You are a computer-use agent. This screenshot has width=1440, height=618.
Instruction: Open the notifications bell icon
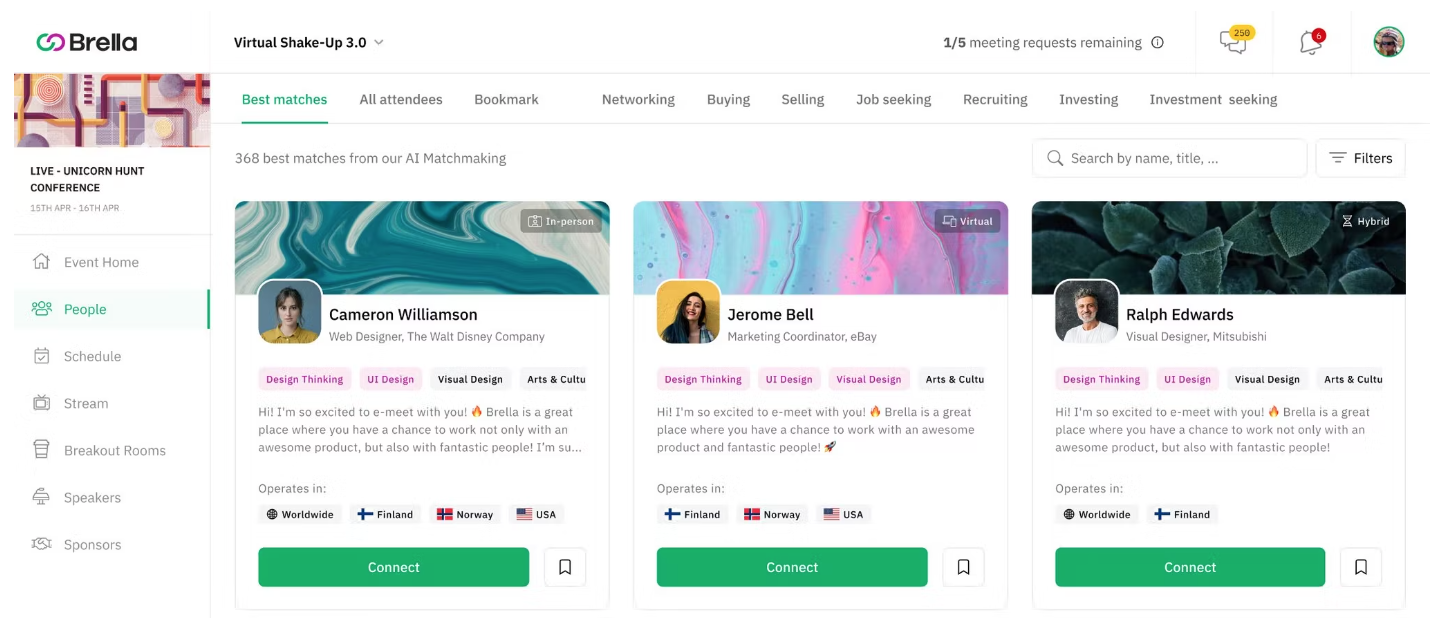point(1311,42)
